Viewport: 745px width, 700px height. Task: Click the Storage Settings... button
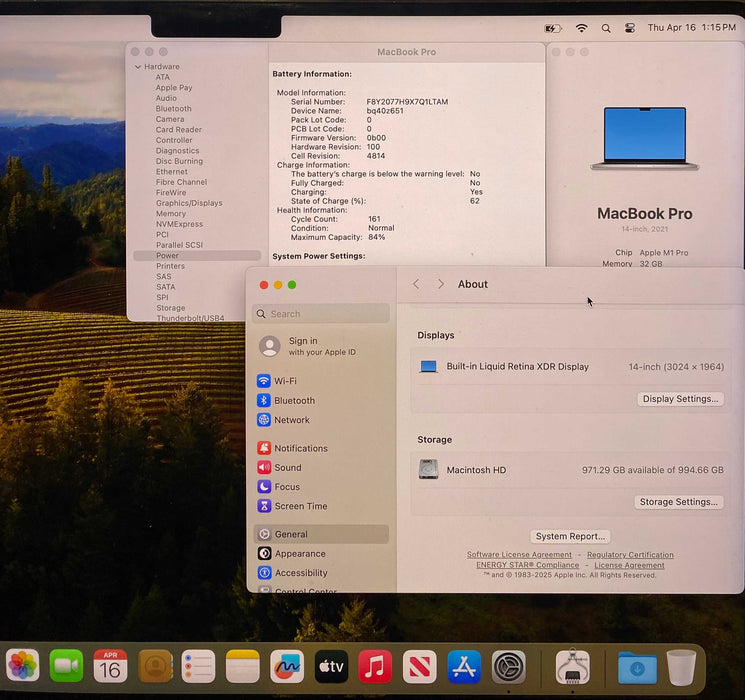678,502
